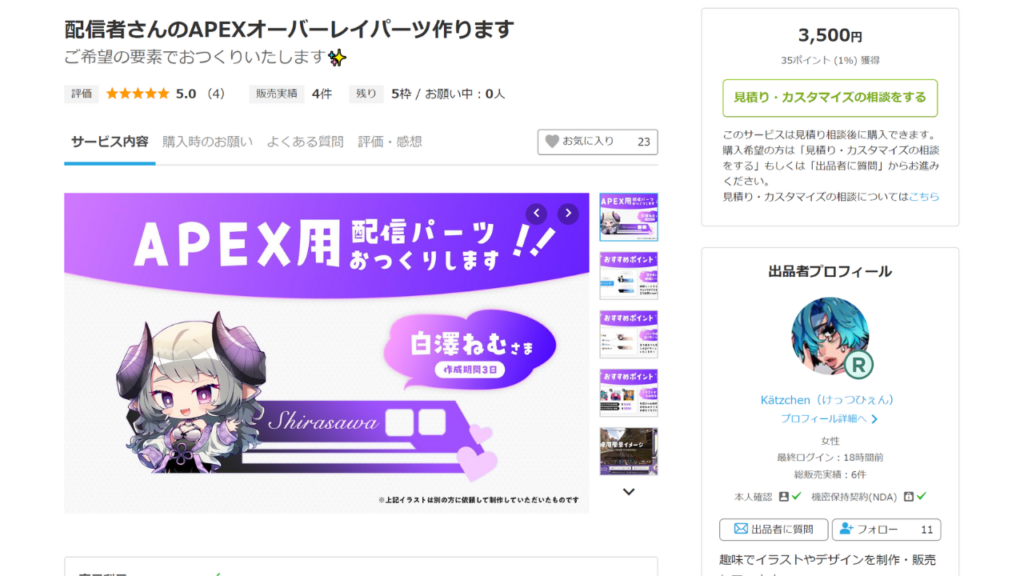The width and height of the screenshot is (1024, 576).
Task: Select third おすすめポイント thumbnail
Action: point(628,334)
